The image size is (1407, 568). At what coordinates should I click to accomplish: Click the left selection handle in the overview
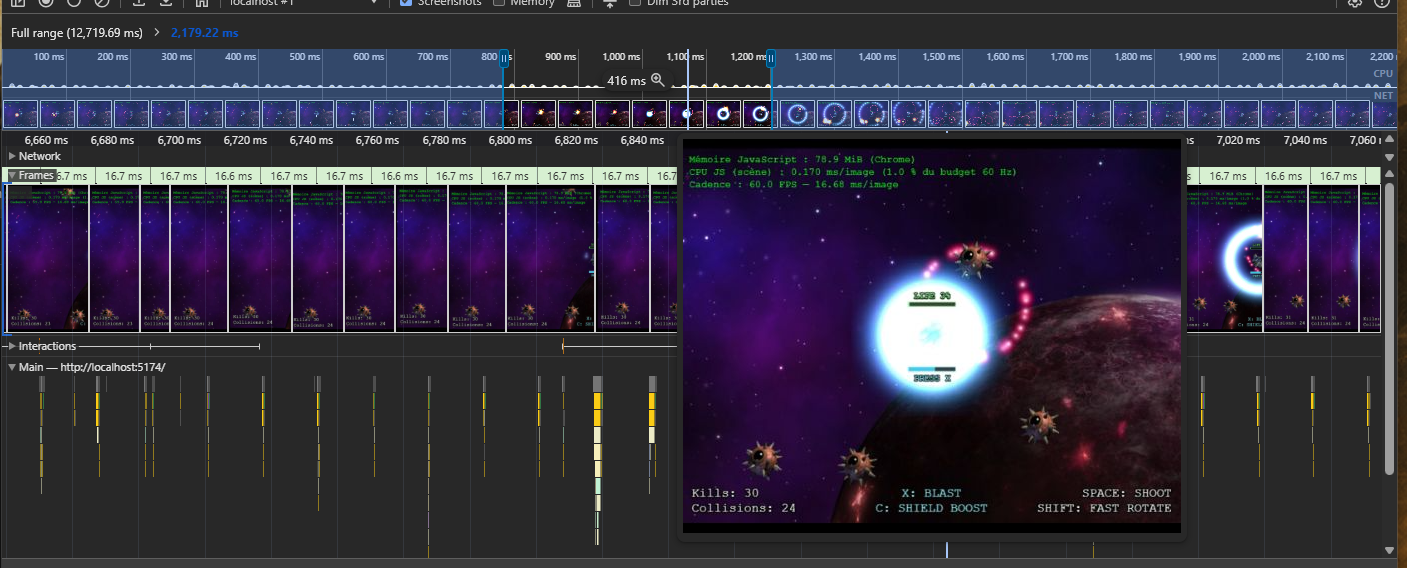(505, 59)
